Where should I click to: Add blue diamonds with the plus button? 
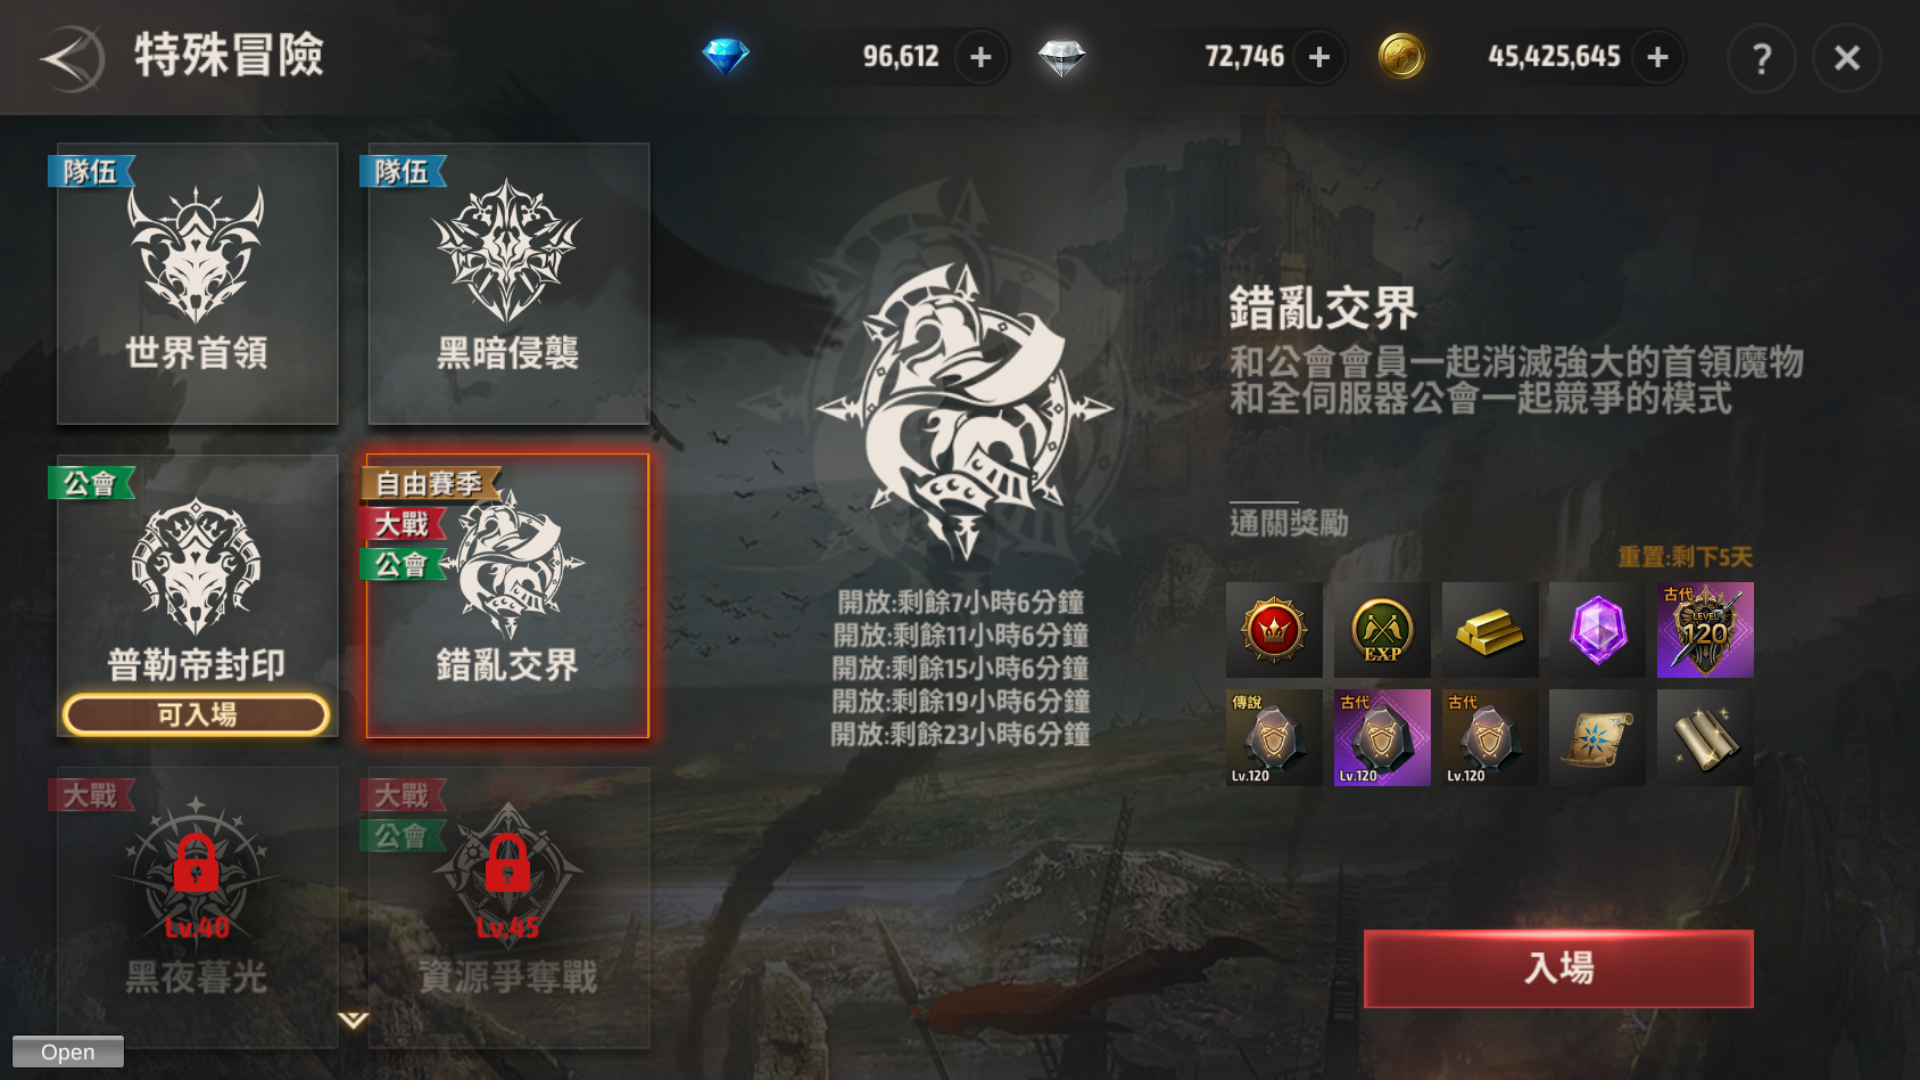click(981, 57)
